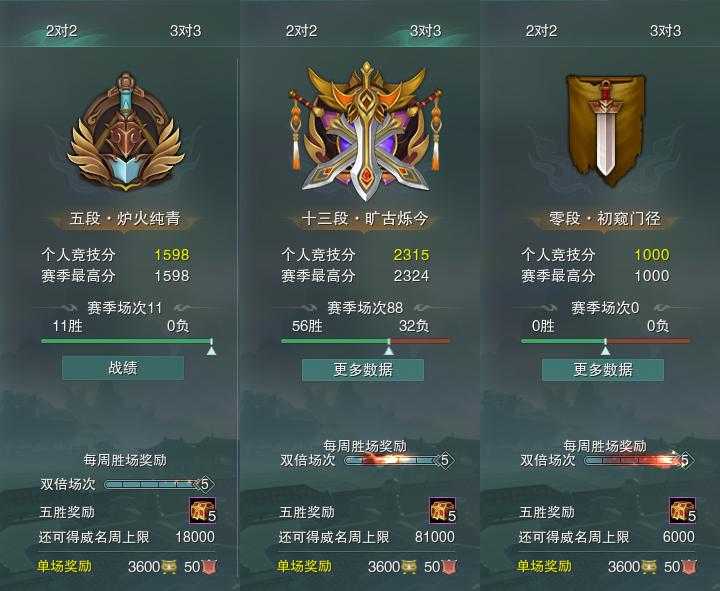Image resolution: width=720 pixels, height=591 pixels.
Task: Click the red badge icon beside 50 in the middle panel
Action: click(x=450, y=567)
